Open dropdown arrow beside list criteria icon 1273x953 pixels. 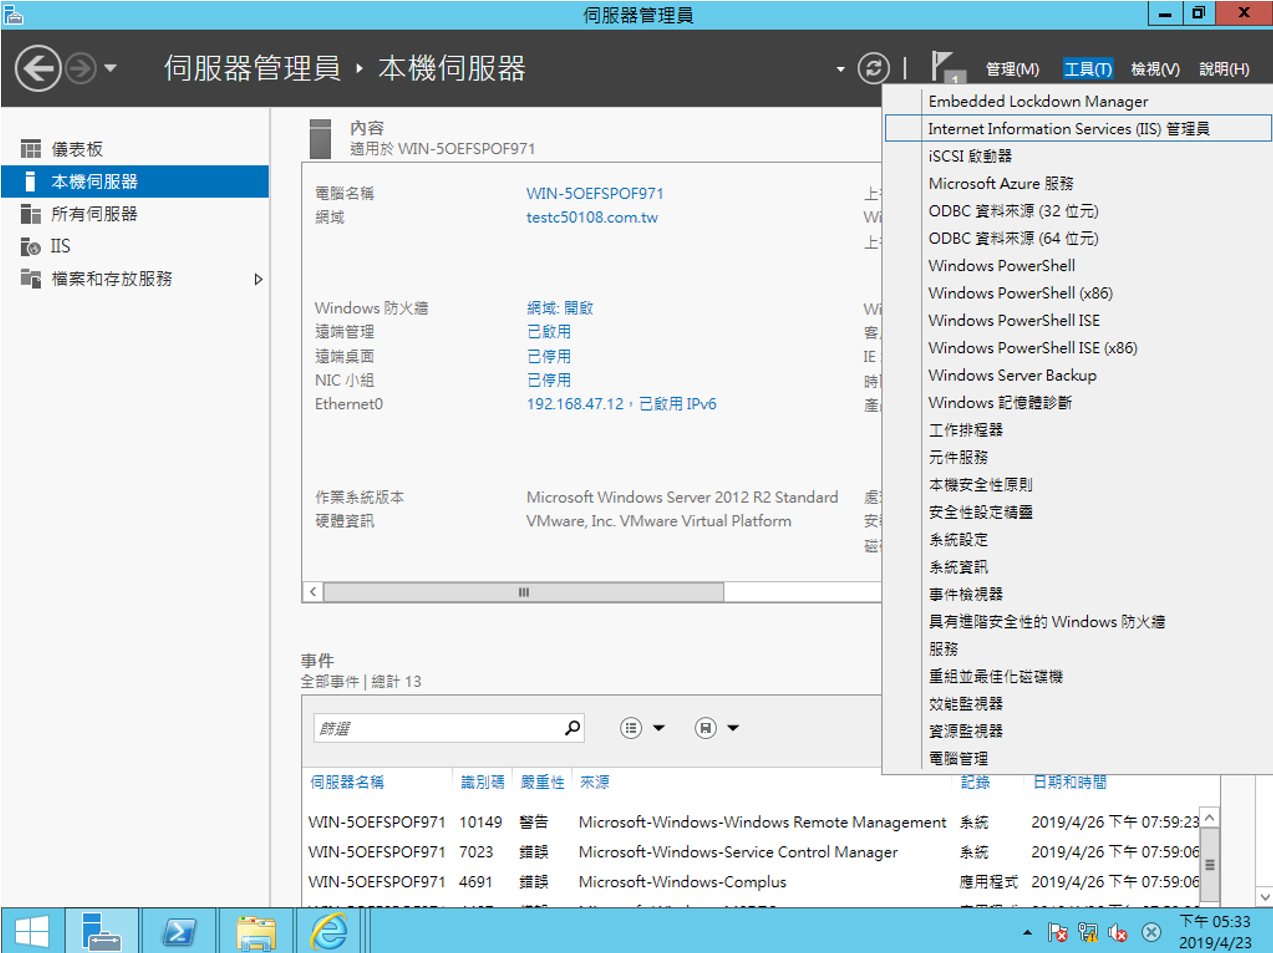point(659,728)
